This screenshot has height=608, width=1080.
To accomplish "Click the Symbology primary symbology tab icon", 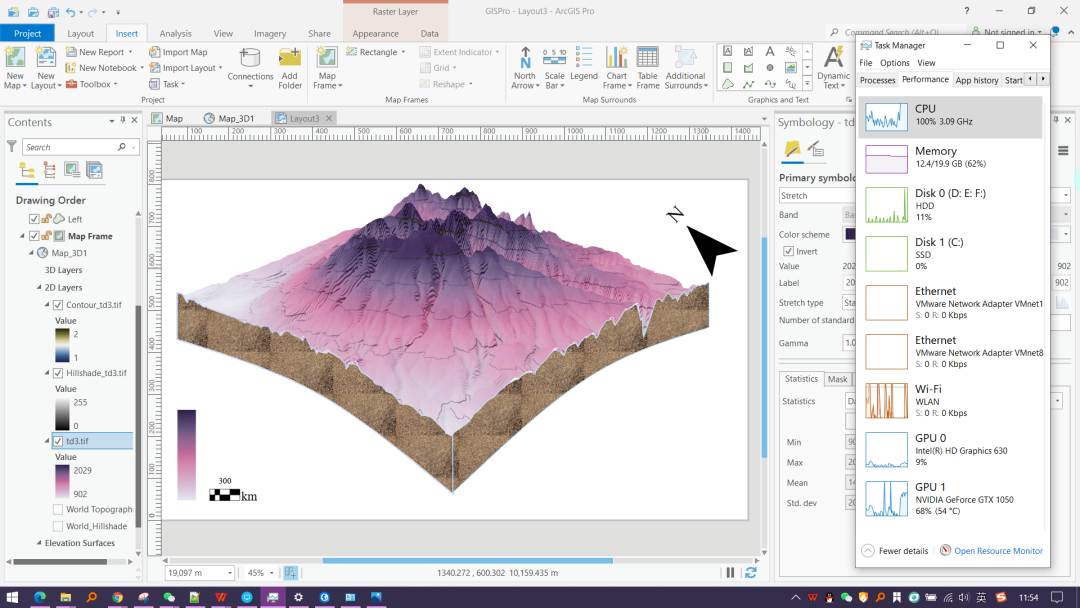I will click(792, 149).
